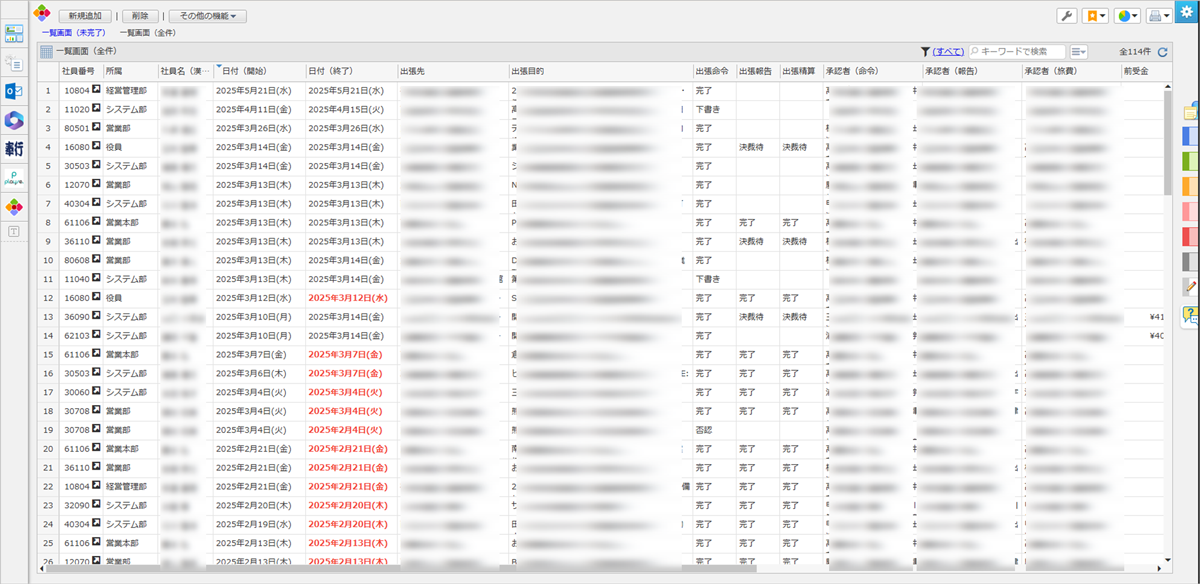Open the wrench settings tool
Image resolution: width=1200 pixels, height=584 pixels.
pyautogui.click(x=1066, y=16)
